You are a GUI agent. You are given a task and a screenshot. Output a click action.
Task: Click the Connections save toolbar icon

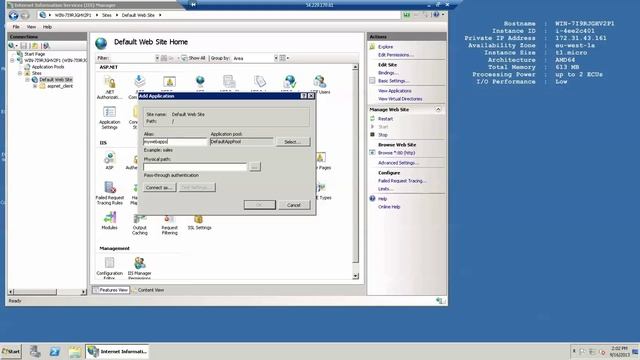[24, 46]
